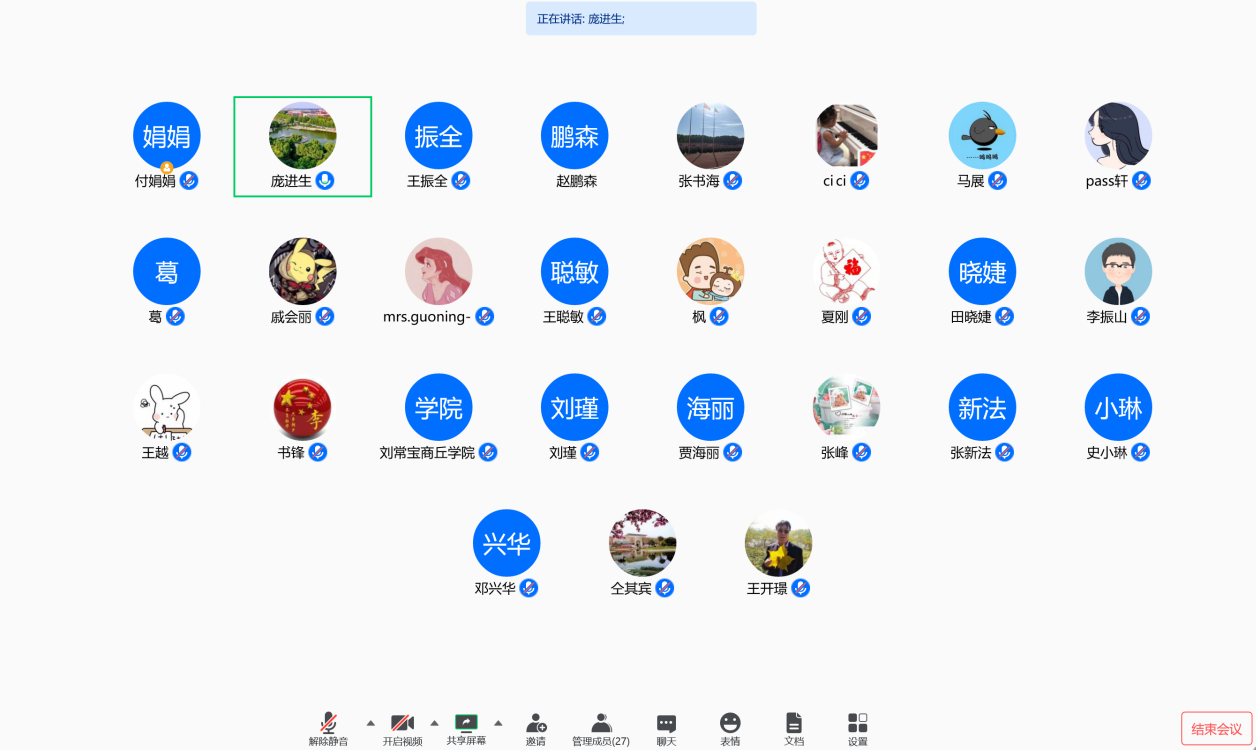
Task: Expand share options arrow beside 共享屏幕
Action: 498,722
